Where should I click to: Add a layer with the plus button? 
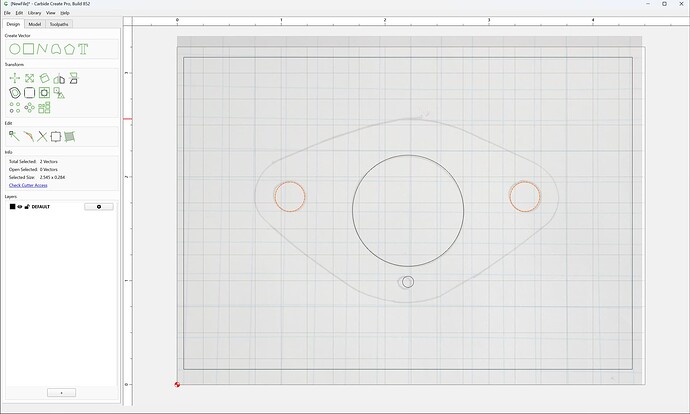61,392
